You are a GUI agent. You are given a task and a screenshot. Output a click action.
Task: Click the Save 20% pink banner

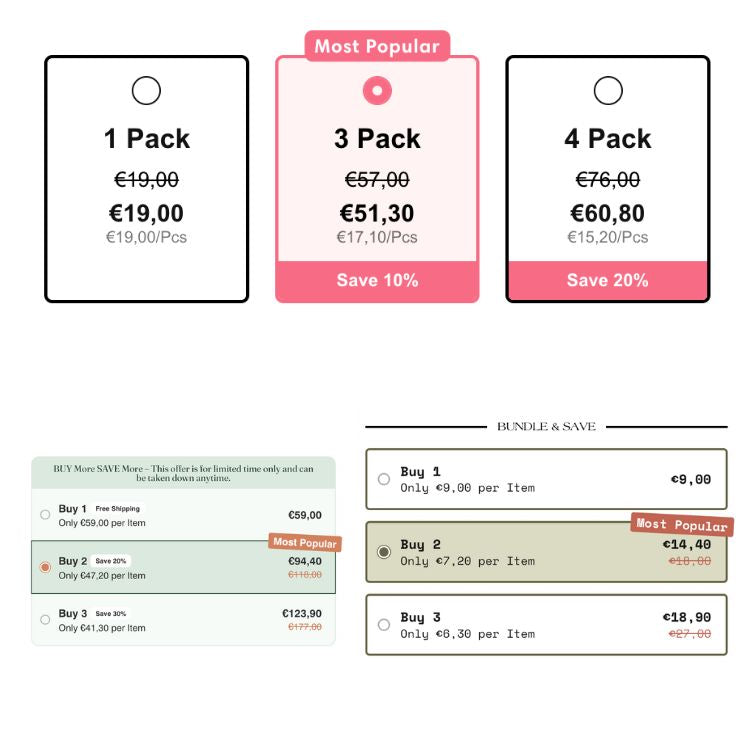tap(608, 280)
